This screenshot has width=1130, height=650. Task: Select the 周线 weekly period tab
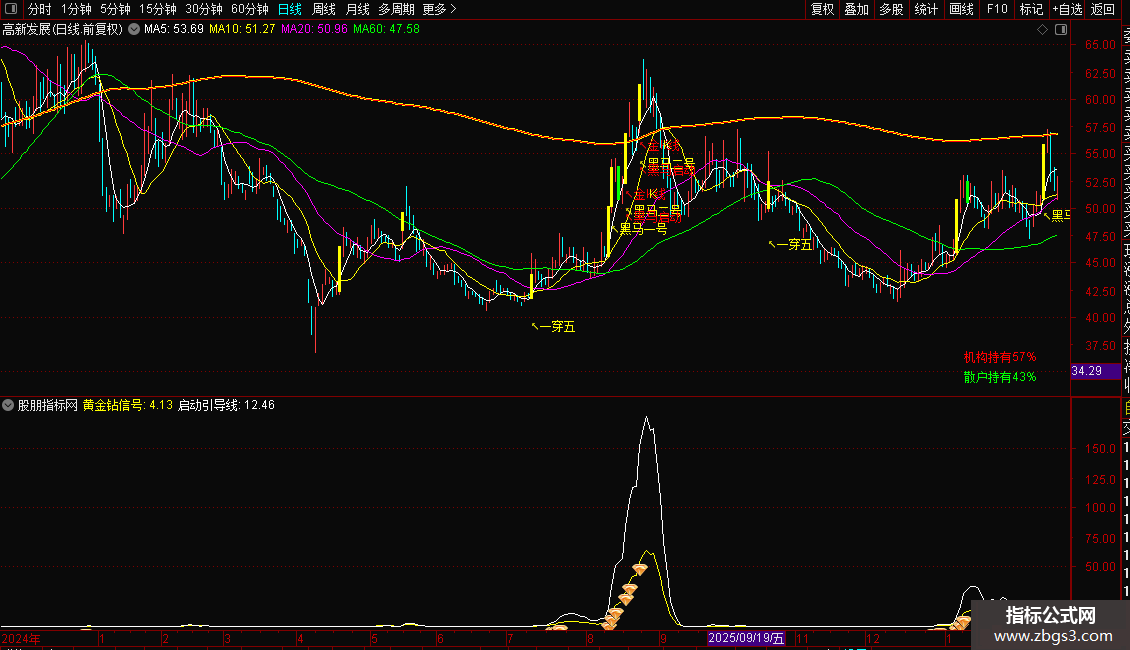pos(324,9)
